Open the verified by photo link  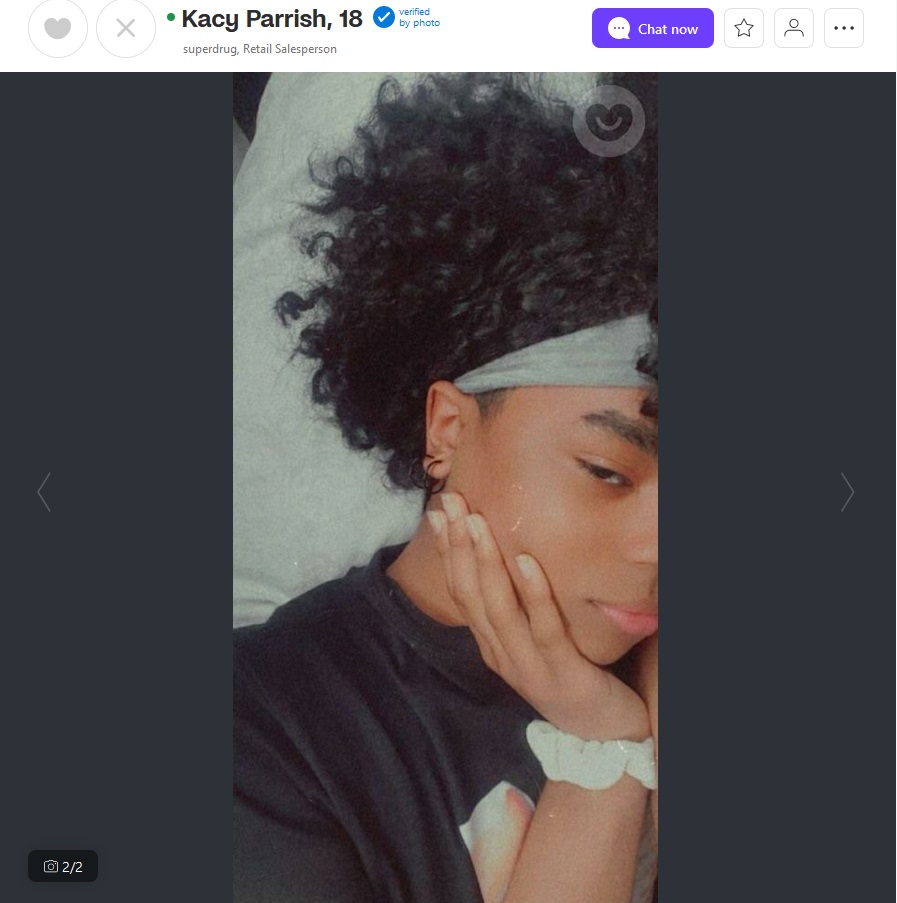pos(419,17)
